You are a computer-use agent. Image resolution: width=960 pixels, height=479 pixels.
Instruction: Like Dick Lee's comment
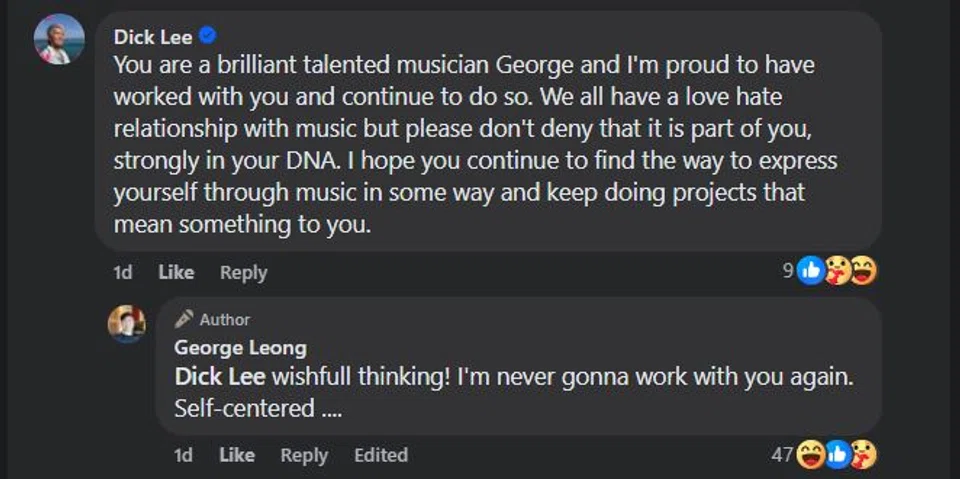pyautogui.click(x=176, y=272)
